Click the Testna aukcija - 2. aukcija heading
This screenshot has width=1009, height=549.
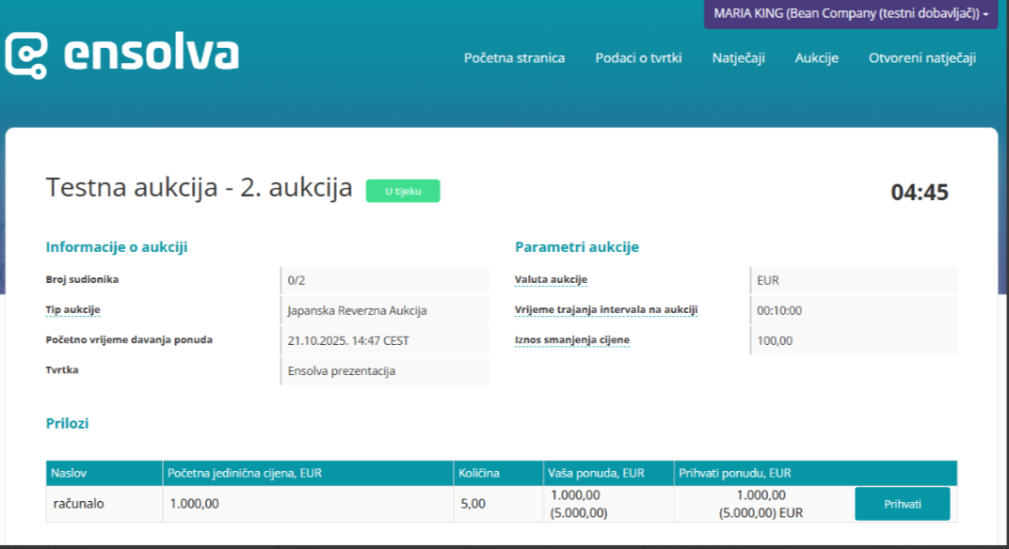[199, 188]
